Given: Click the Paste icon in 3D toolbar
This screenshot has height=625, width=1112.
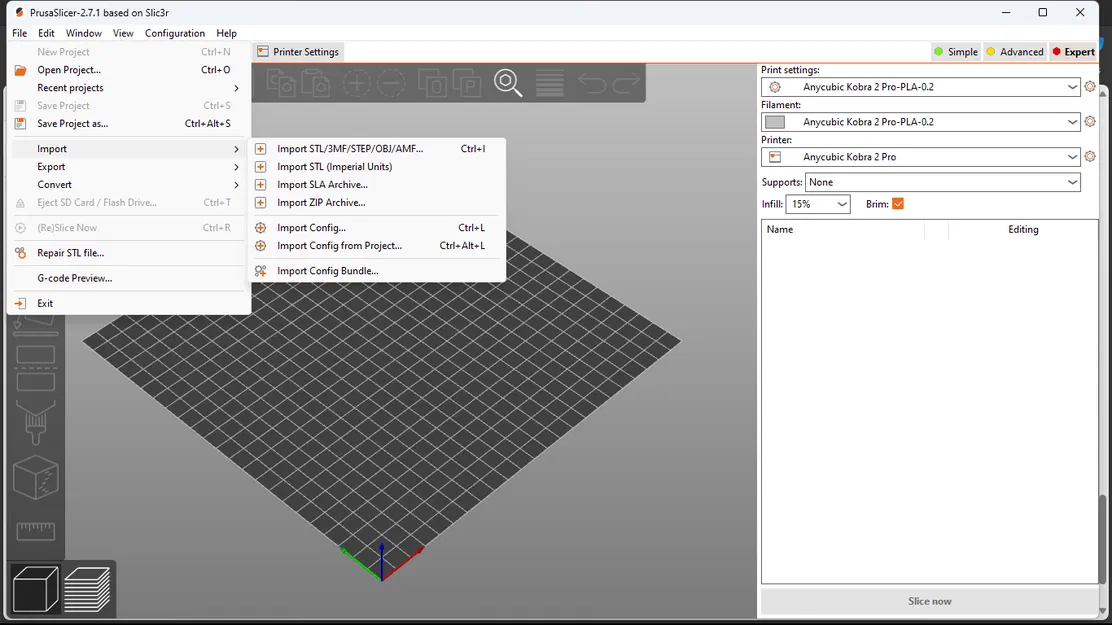Looking at the screenshot, I should [x=316, y=83].
